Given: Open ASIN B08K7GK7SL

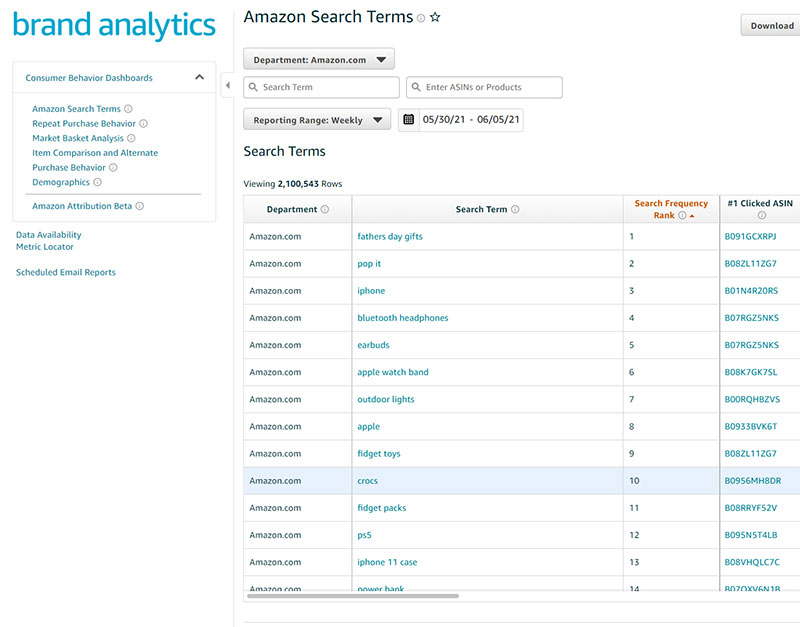Looking at the screenshot, I should [x=751, y=372].
